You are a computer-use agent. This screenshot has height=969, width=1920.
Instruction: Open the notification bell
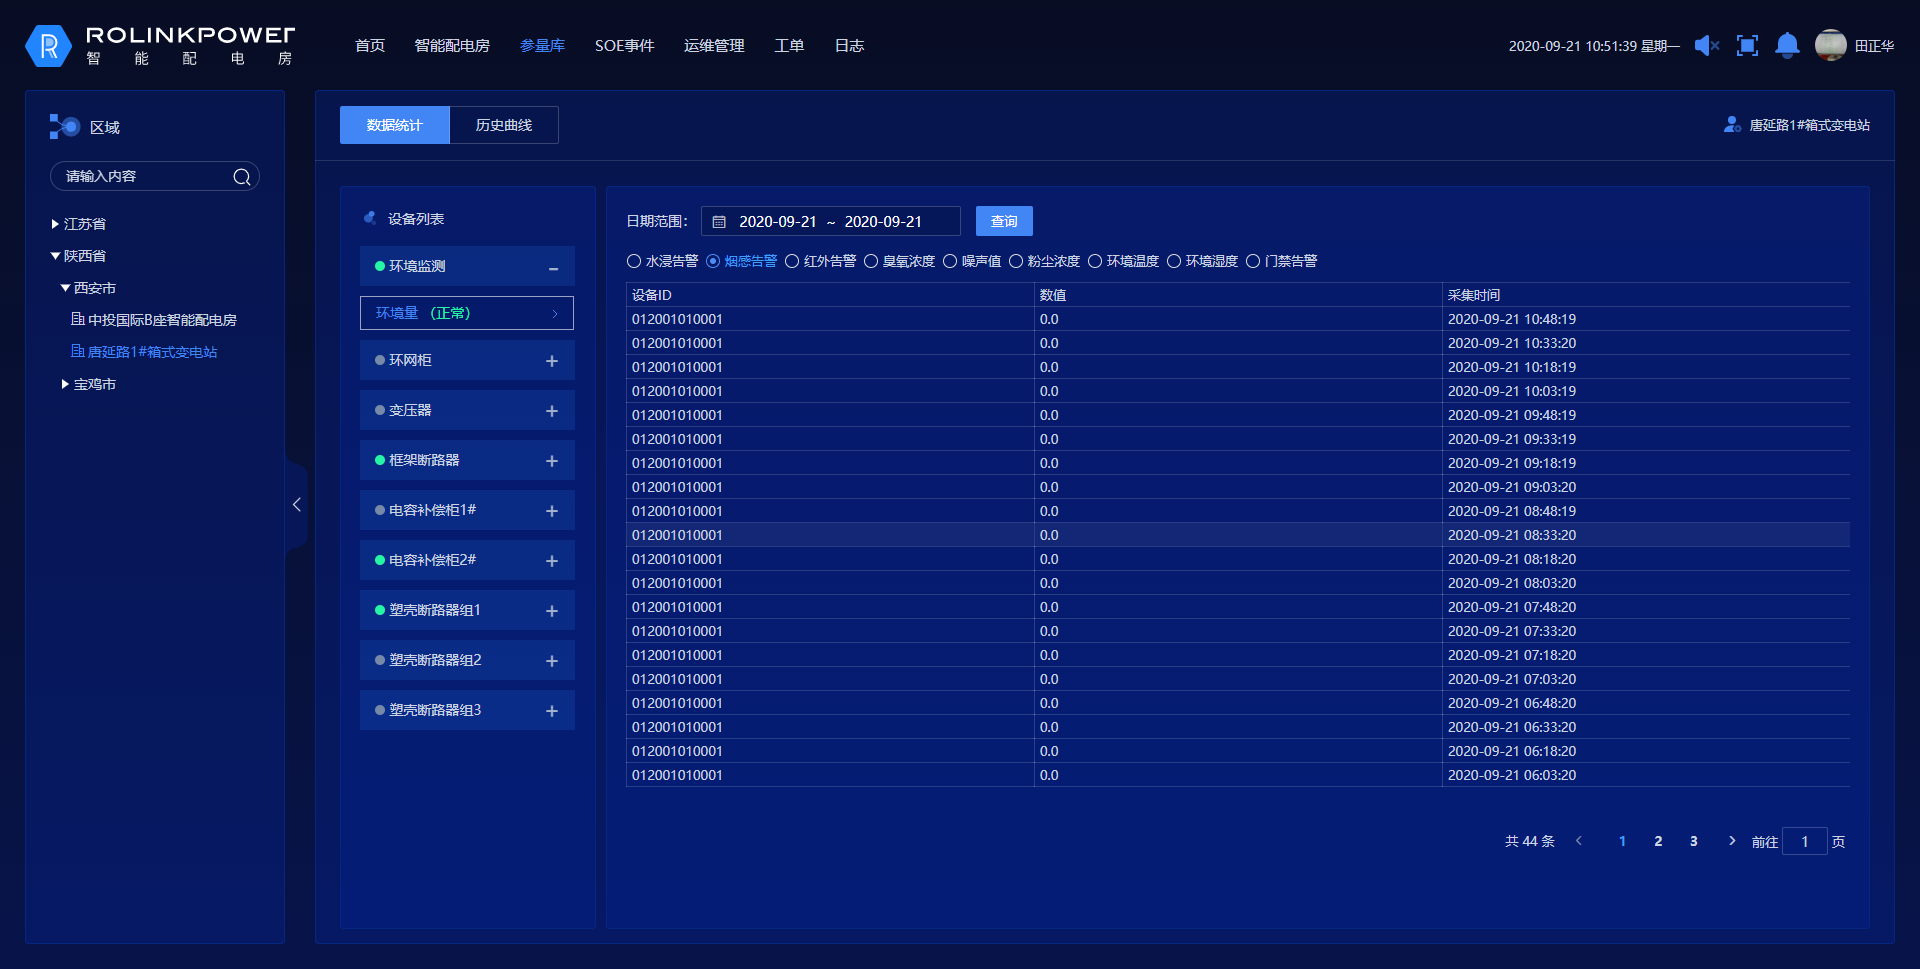click(x=1787, y=46)
